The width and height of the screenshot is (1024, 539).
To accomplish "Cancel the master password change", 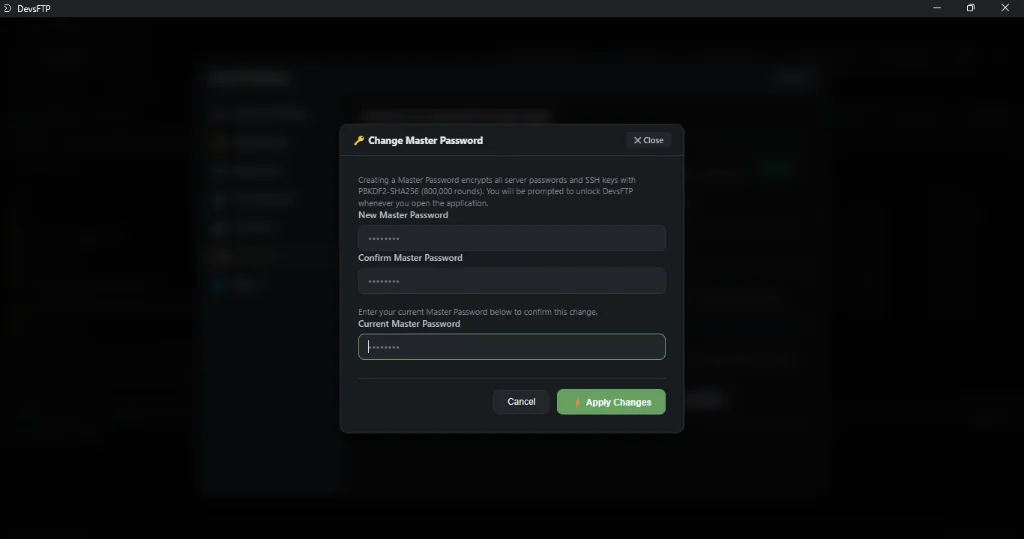I will 521,402.
